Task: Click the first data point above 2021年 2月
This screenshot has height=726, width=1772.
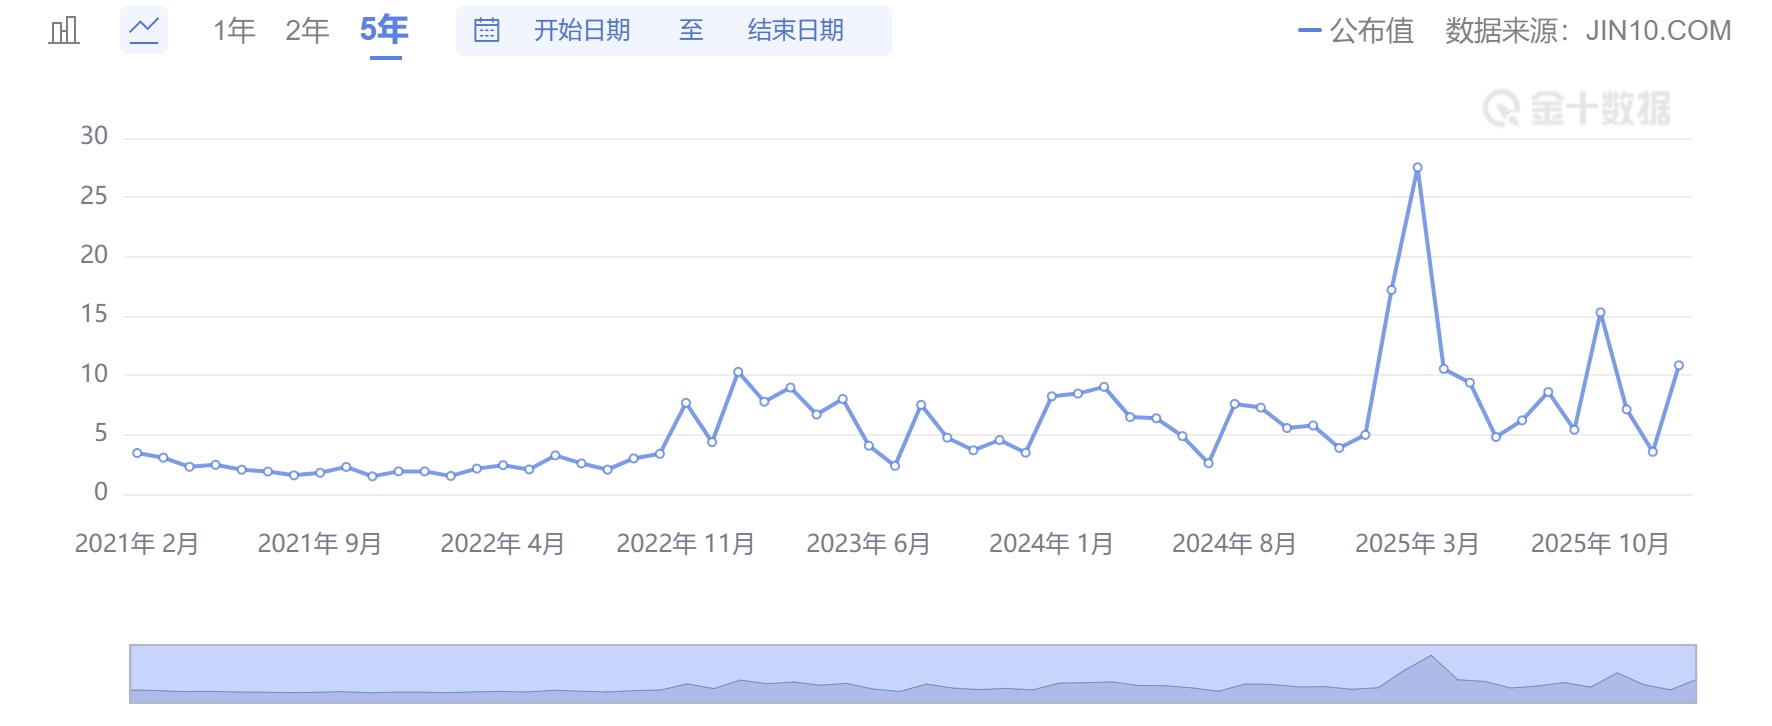Action: [137, 453]
